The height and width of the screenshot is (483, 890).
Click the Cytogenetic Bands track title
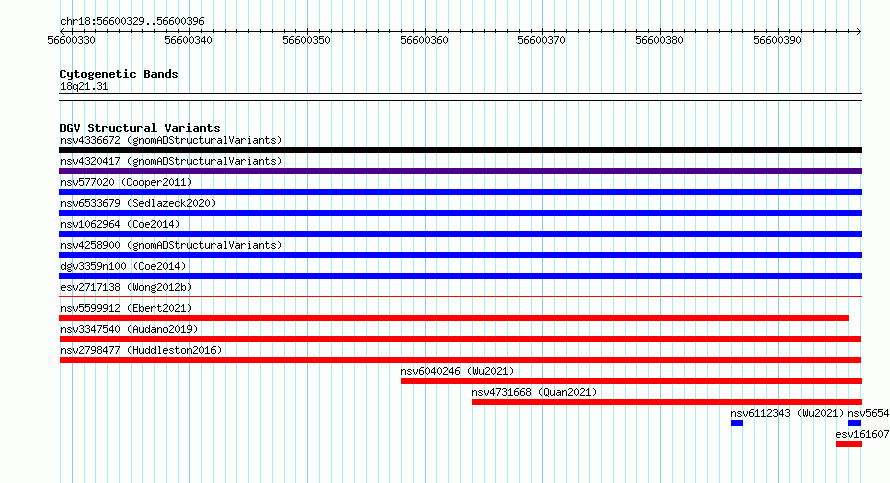click(119, 74)
